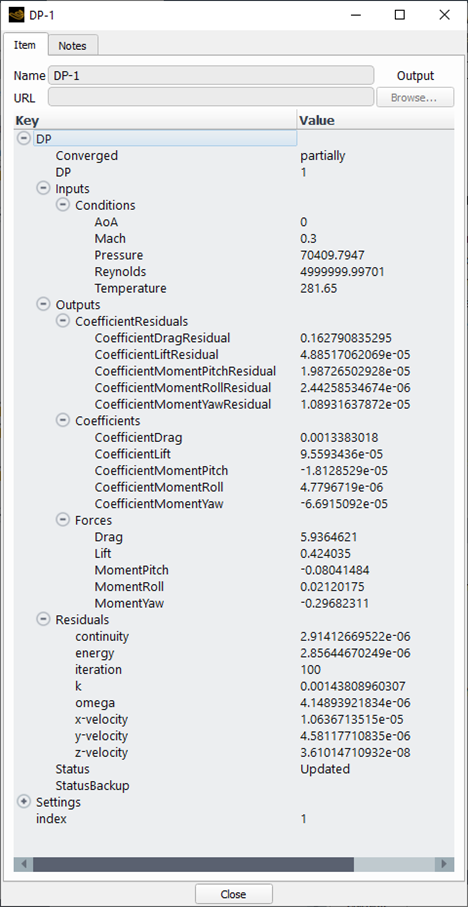Select the CoefficientMomentRollResidual row

(x=234, y=388)
